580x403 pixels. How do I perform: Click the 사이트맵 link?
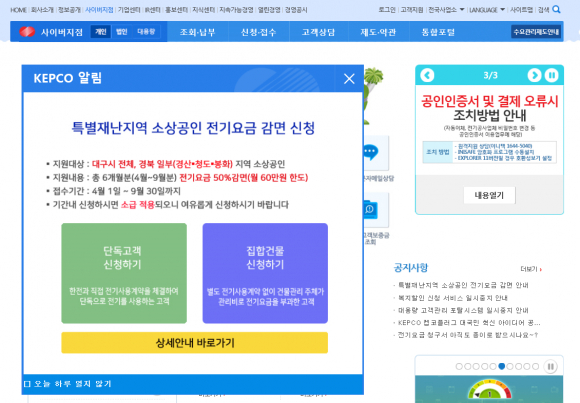point(522,10)
